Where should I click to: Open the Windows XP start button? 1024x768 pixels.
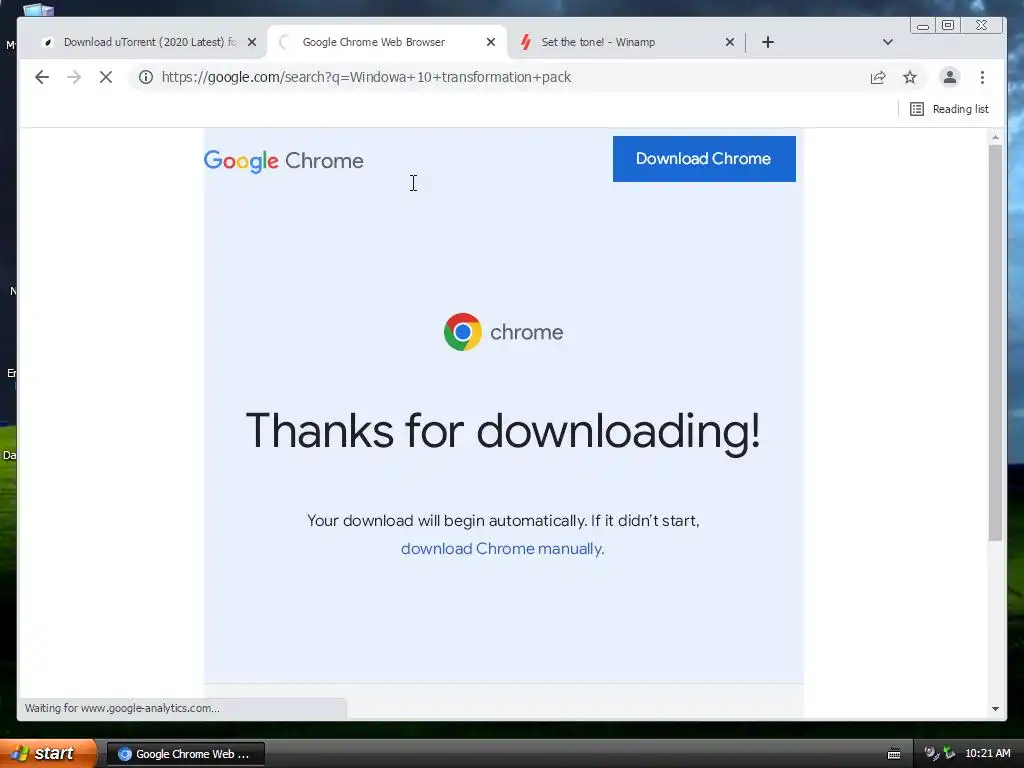48,754
